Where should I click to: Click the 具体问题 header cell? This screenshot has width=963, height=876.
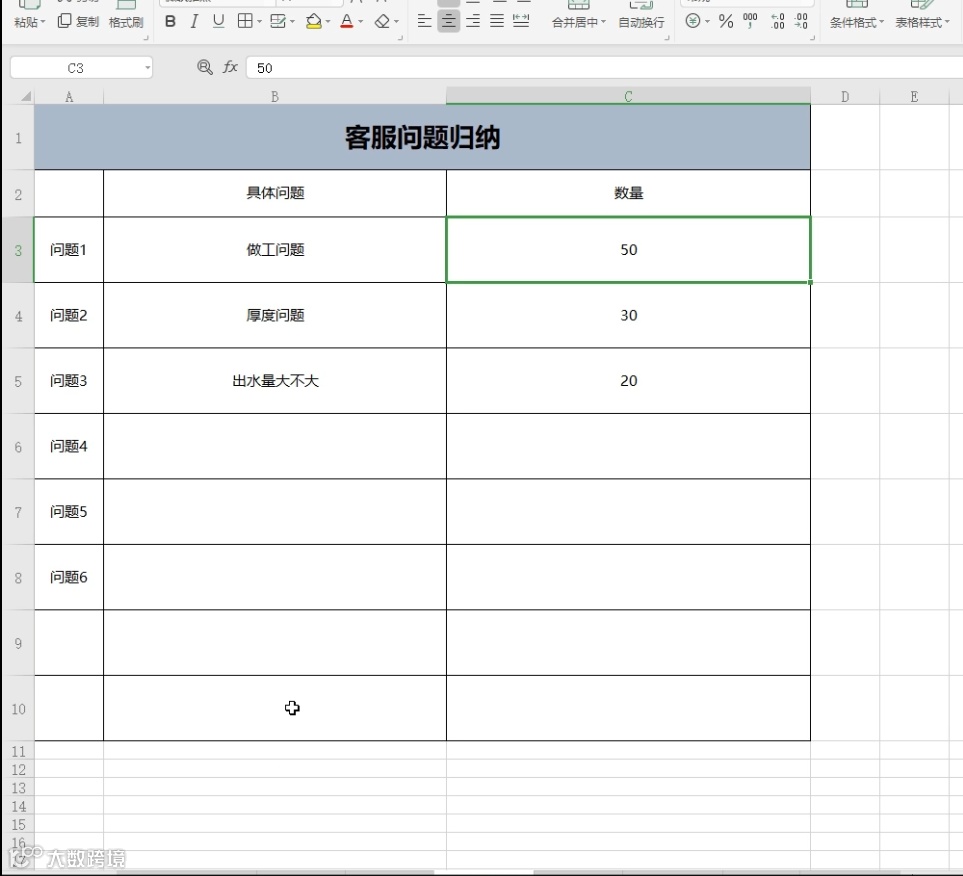pos(275,193)
